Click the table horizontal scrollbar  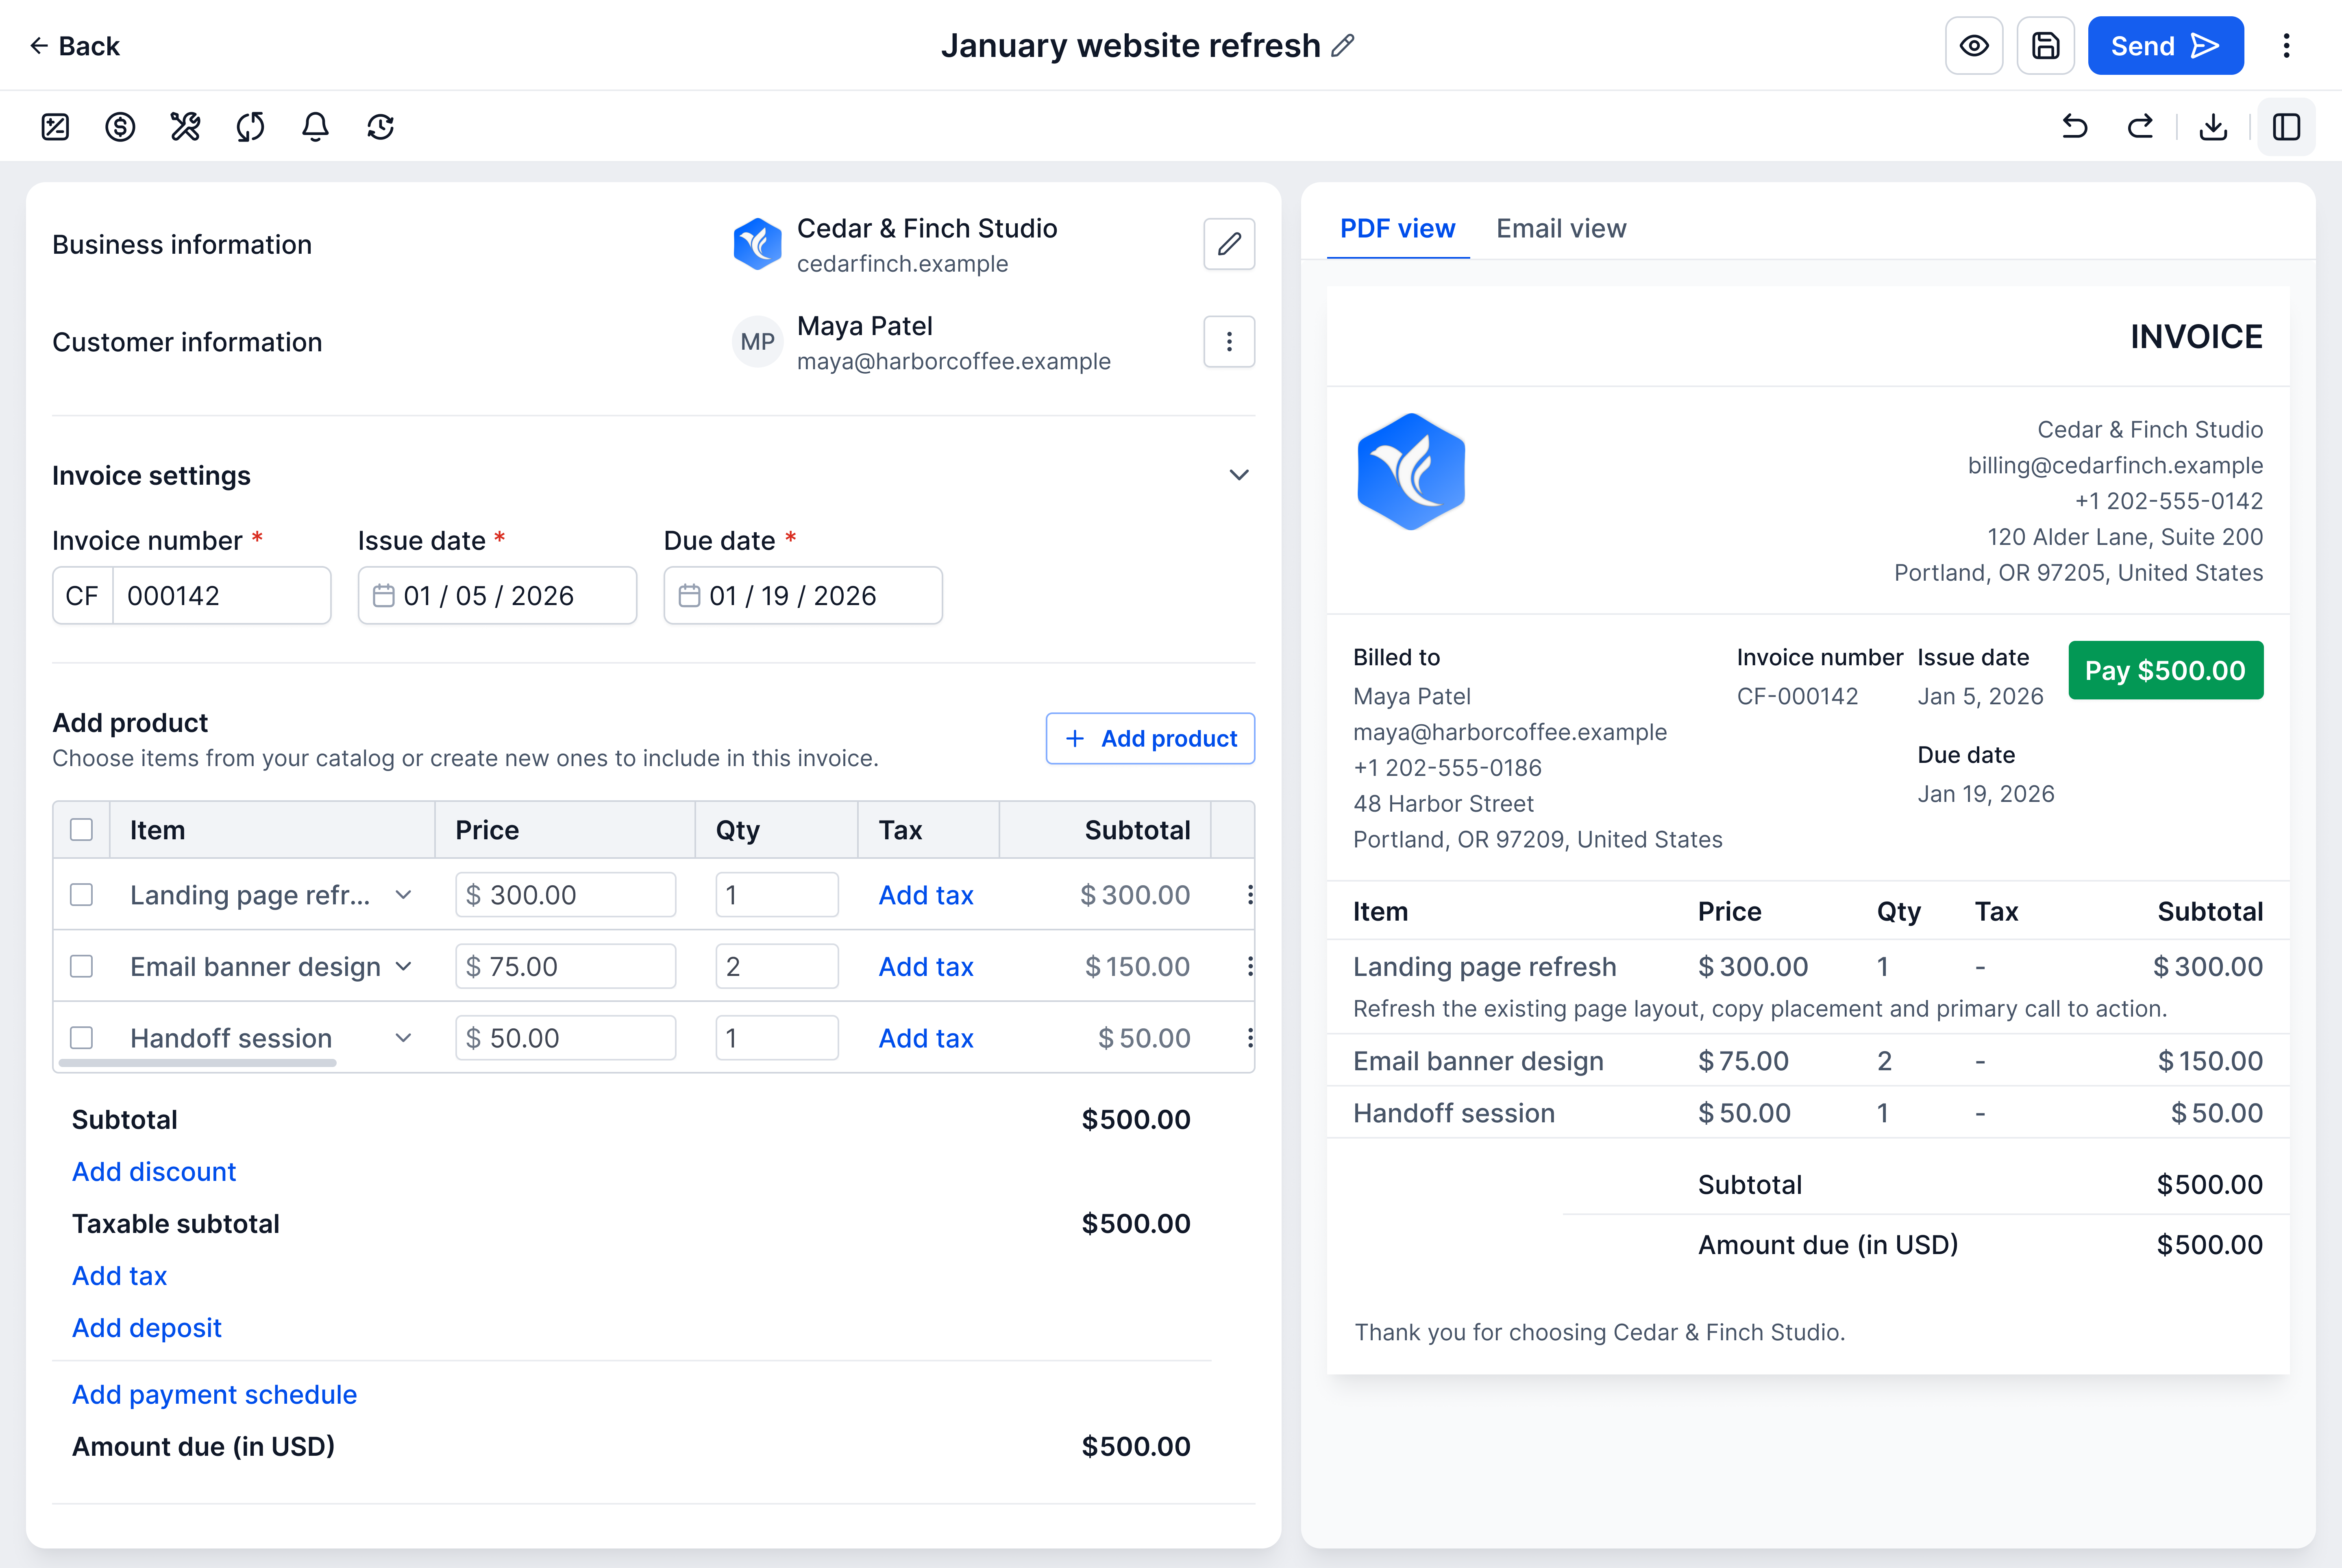[x=197, y=1063]
